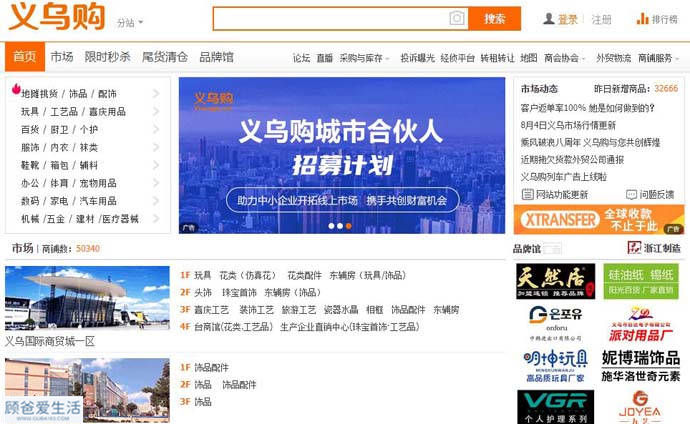690x424 pixels.
Task: Open 派对用品厂 brand logo
Action: [x=641, y=325]
